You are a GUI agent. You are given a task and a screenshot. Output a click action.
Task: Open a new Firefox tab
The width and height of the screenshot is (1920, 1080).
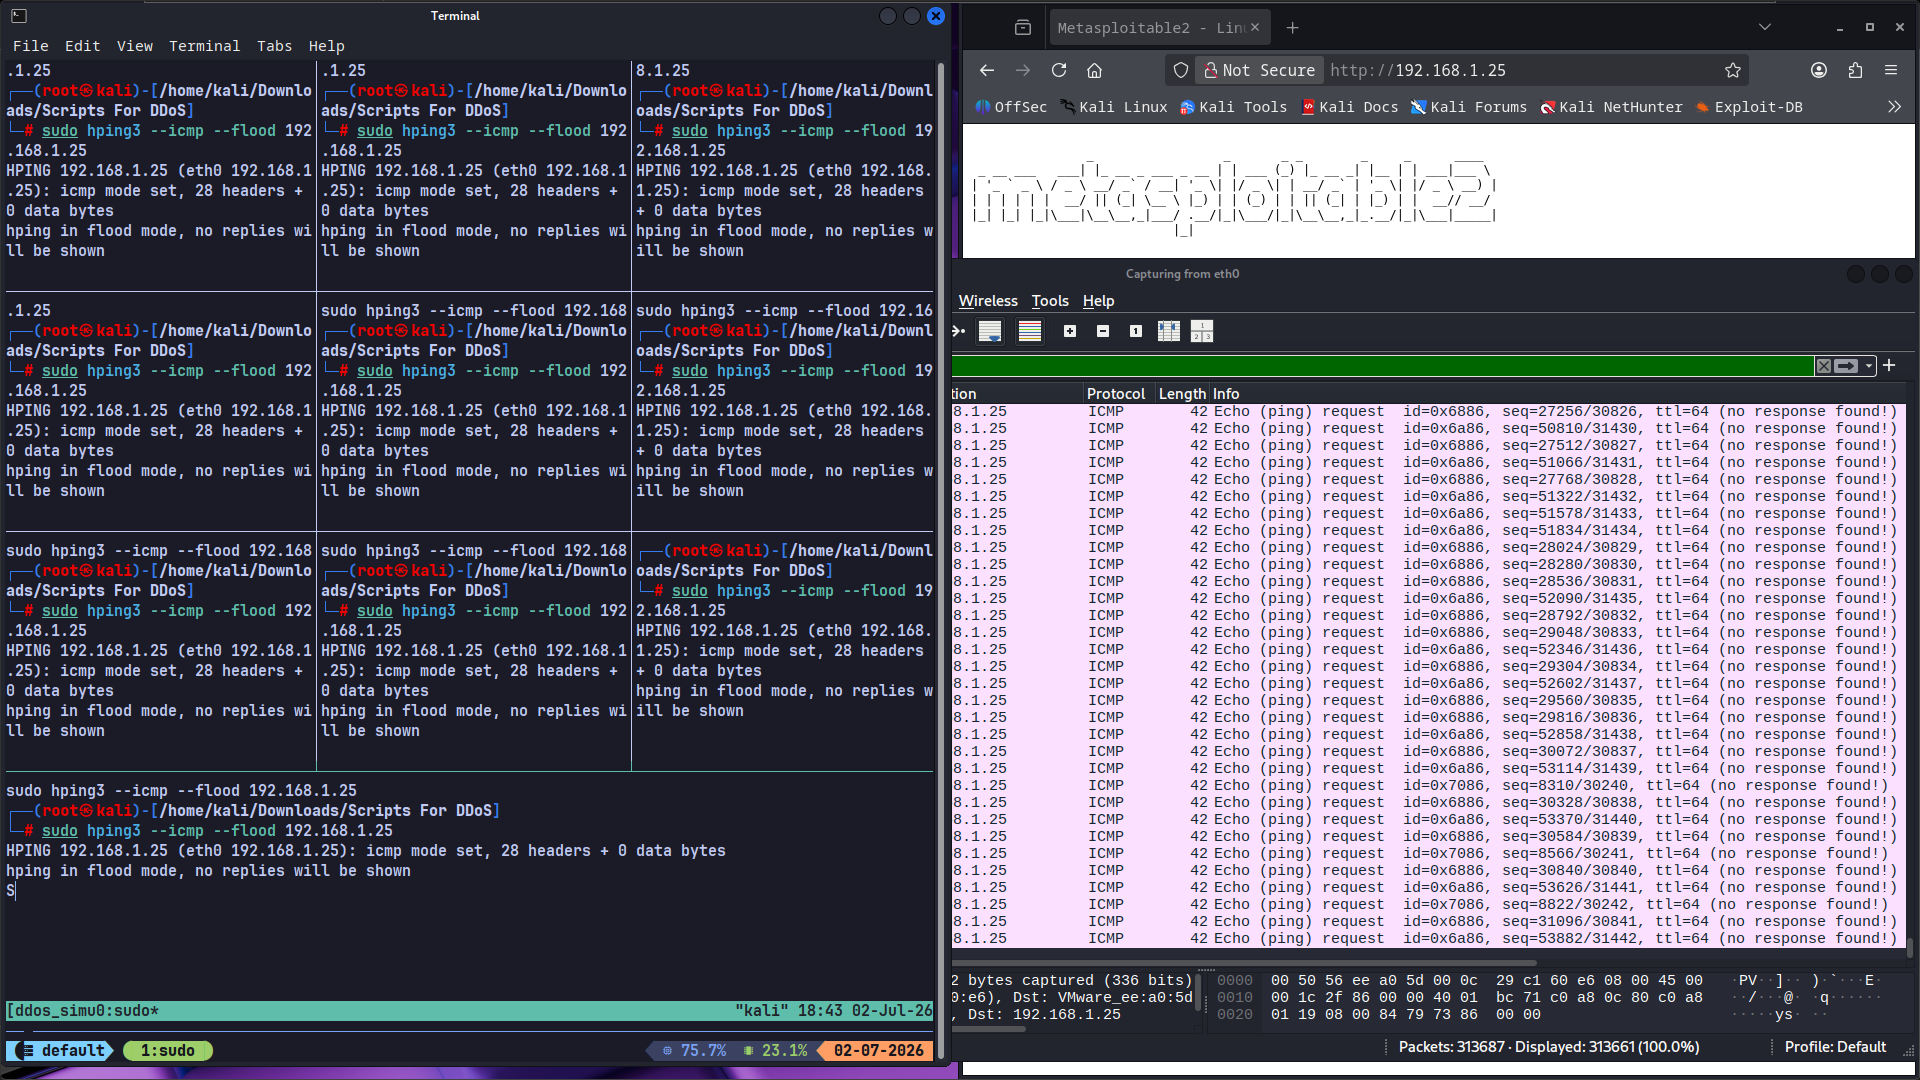(1292, 28)
